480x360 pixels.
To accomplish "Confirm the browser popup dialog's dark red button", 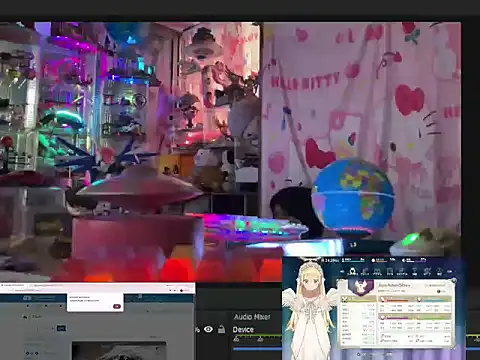I will coord(117,306).
